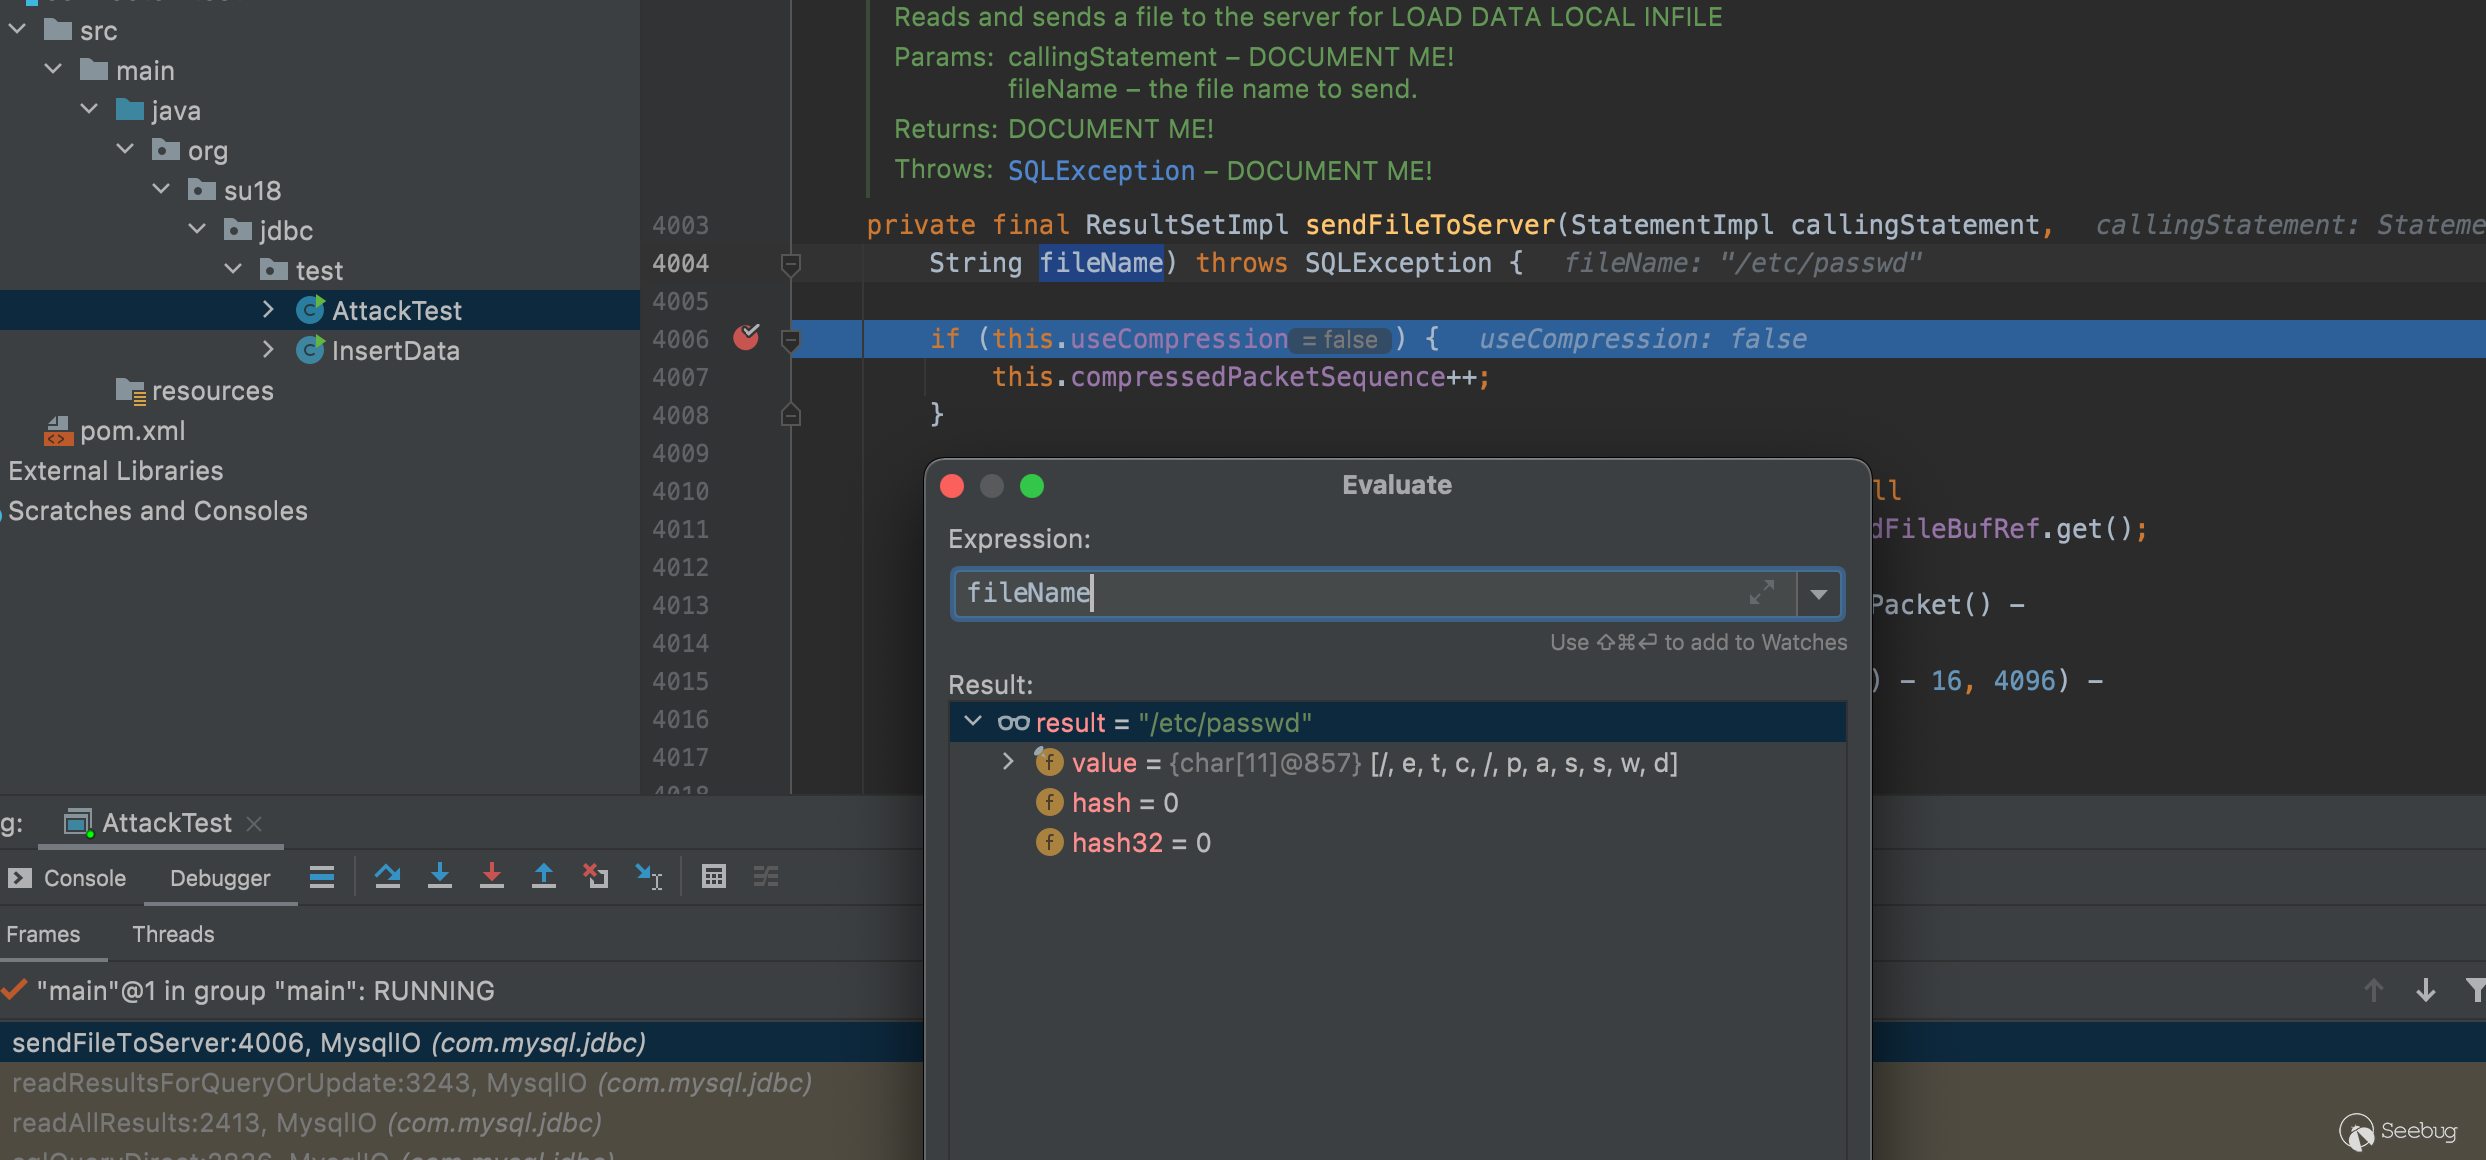2486x1160 pixels.
Task: Open the expression history dropdown arrow
Action: pyautogui.click(x=1819, y=594)
